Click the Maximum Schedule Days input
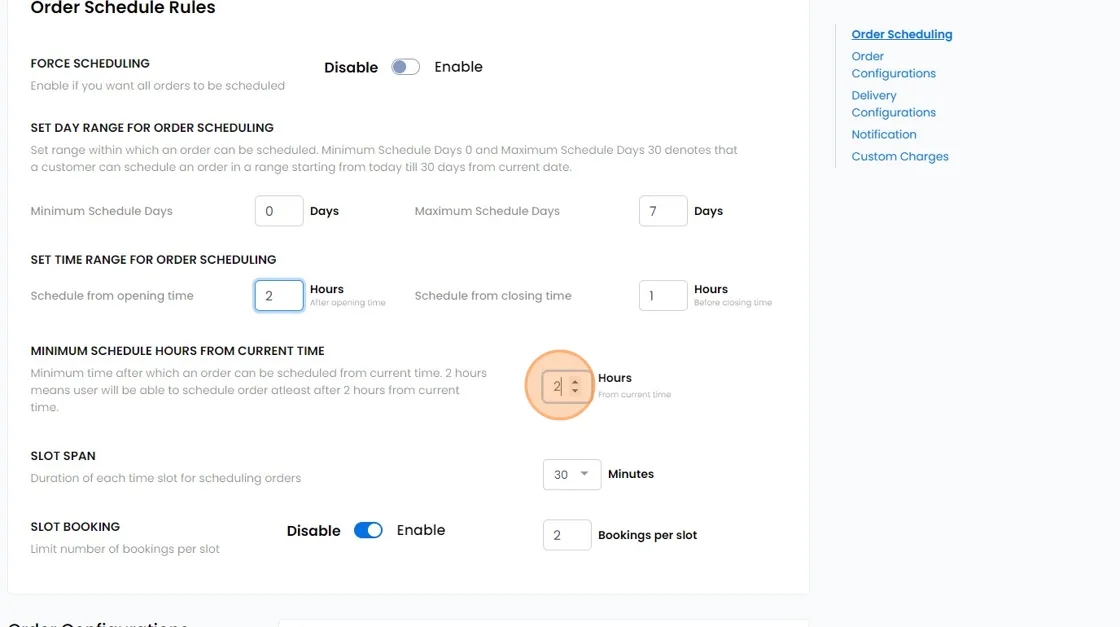Image resolution: width=1120 pixels, height=627 pixels. click(662, 211)
